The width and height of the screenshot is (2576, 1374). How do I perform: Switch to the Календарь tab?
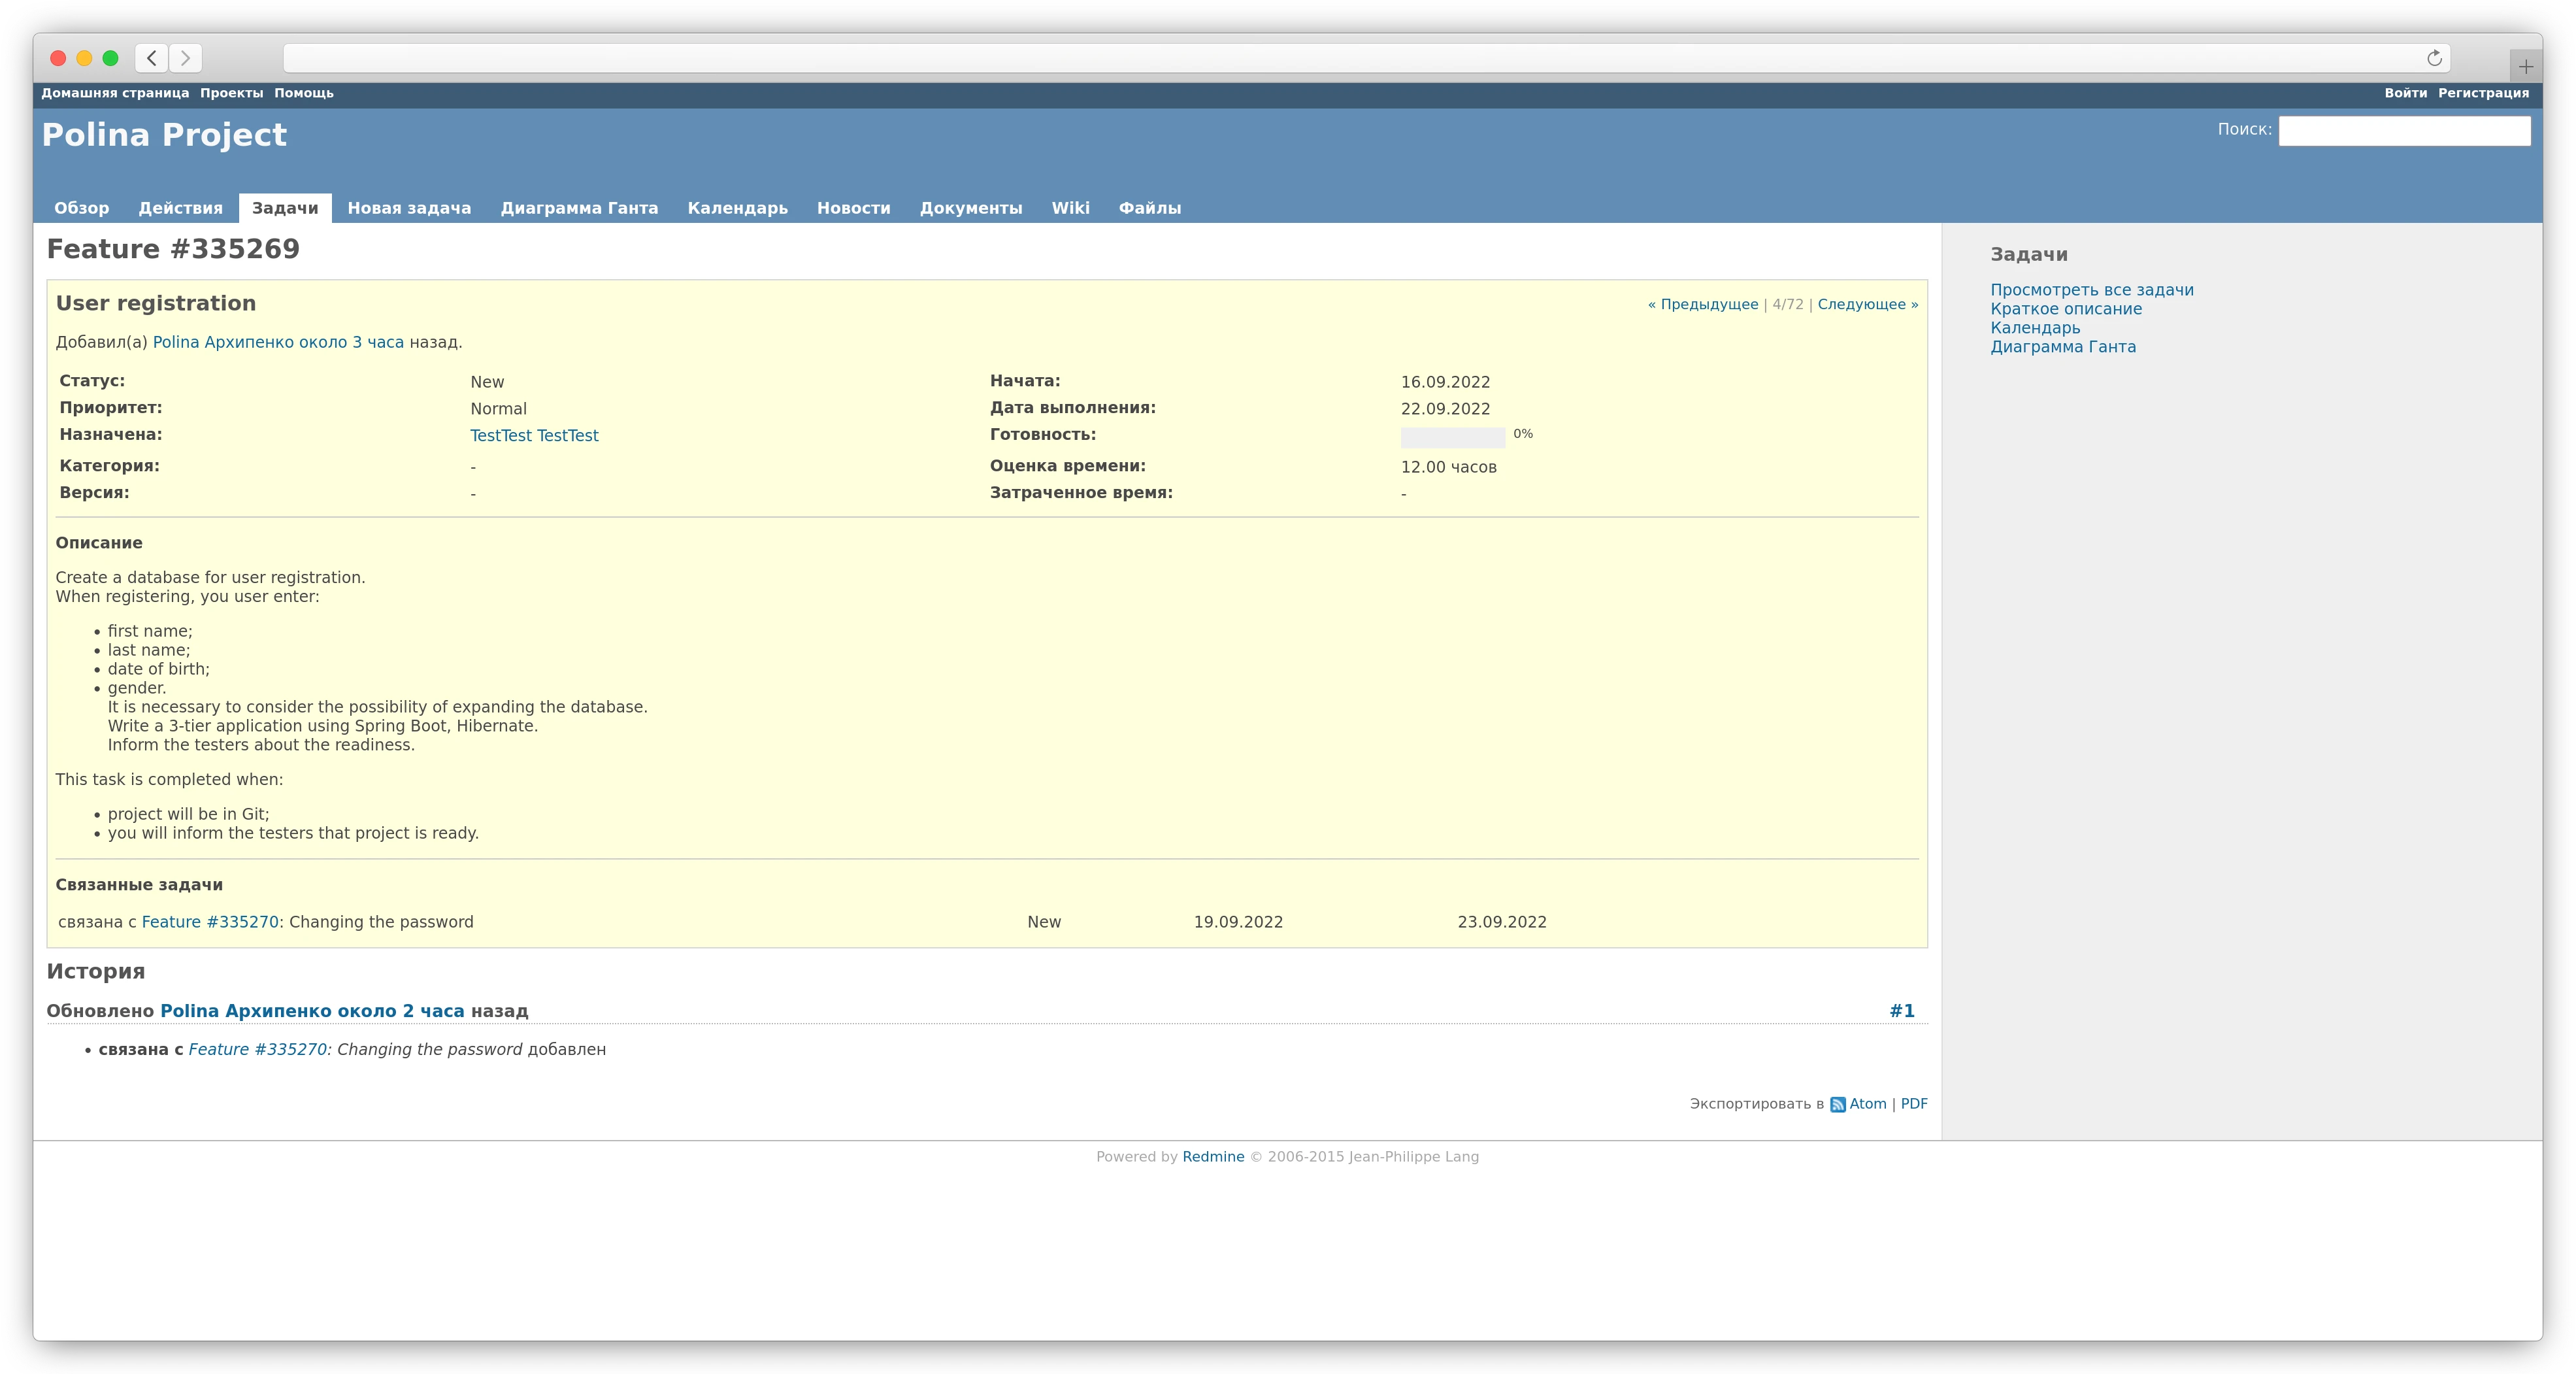(737, 208)
